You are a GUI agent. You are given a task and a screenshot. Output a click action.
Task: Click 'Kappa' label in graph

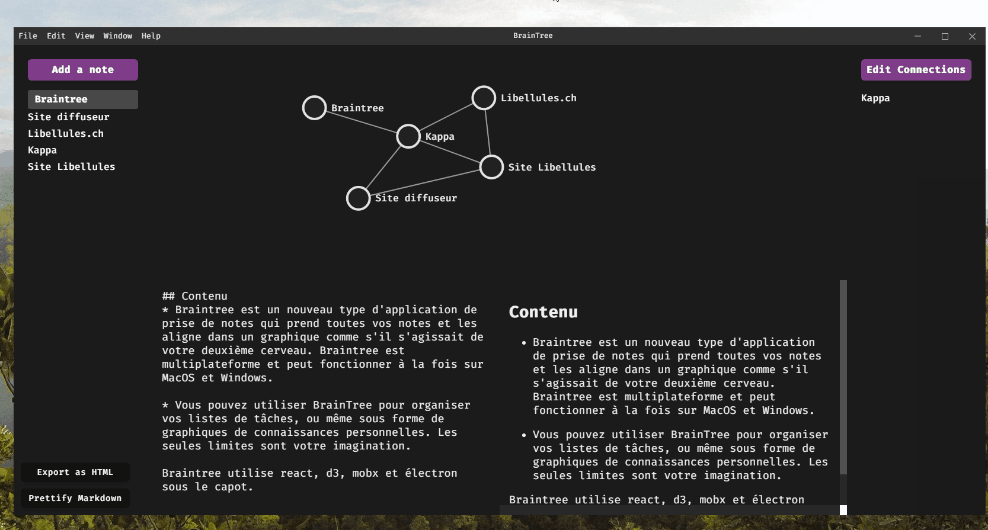440,136
